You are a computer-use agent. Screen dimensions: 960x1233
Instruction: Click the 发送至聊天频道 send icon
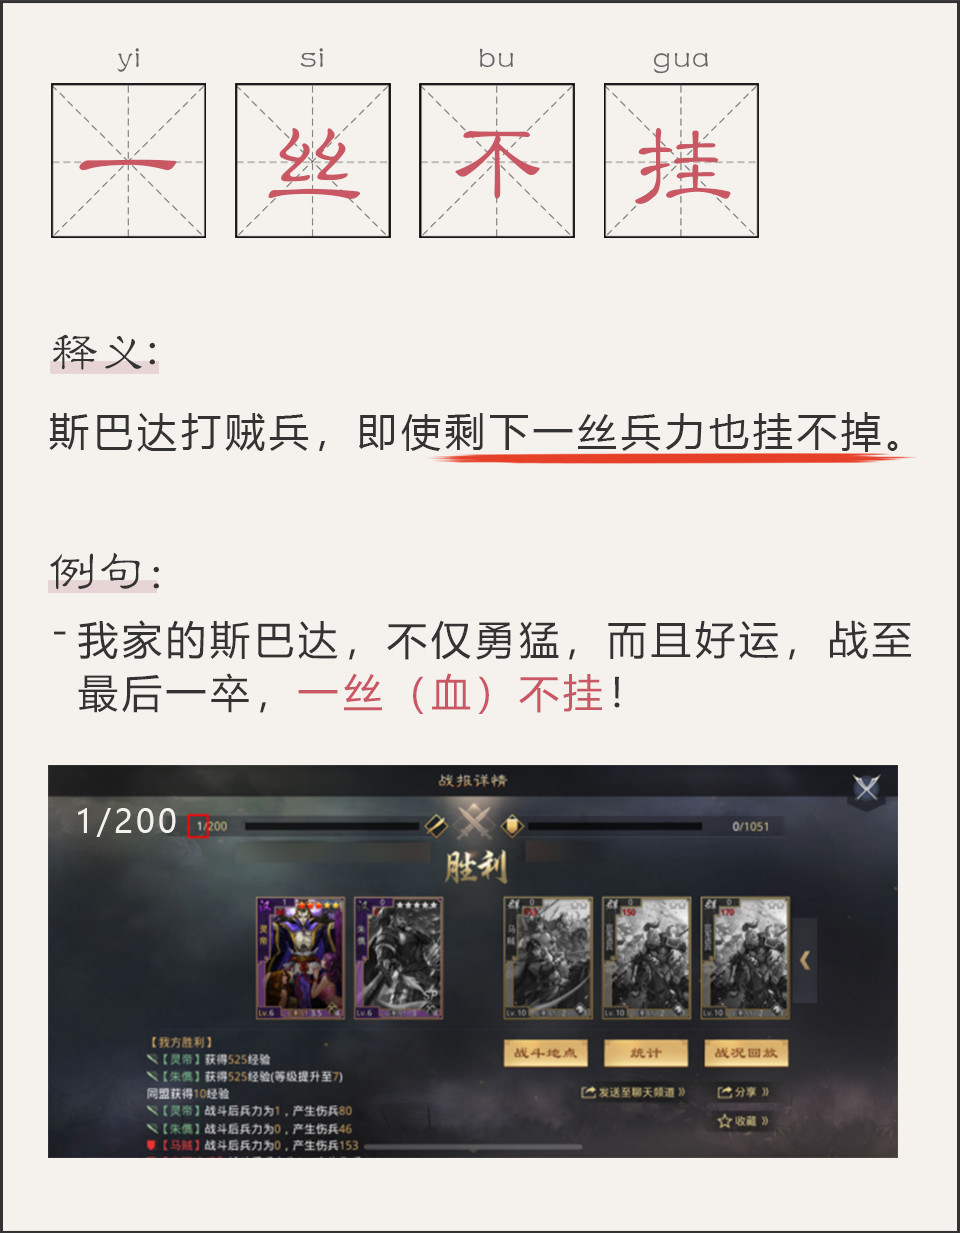[589, 1092]
